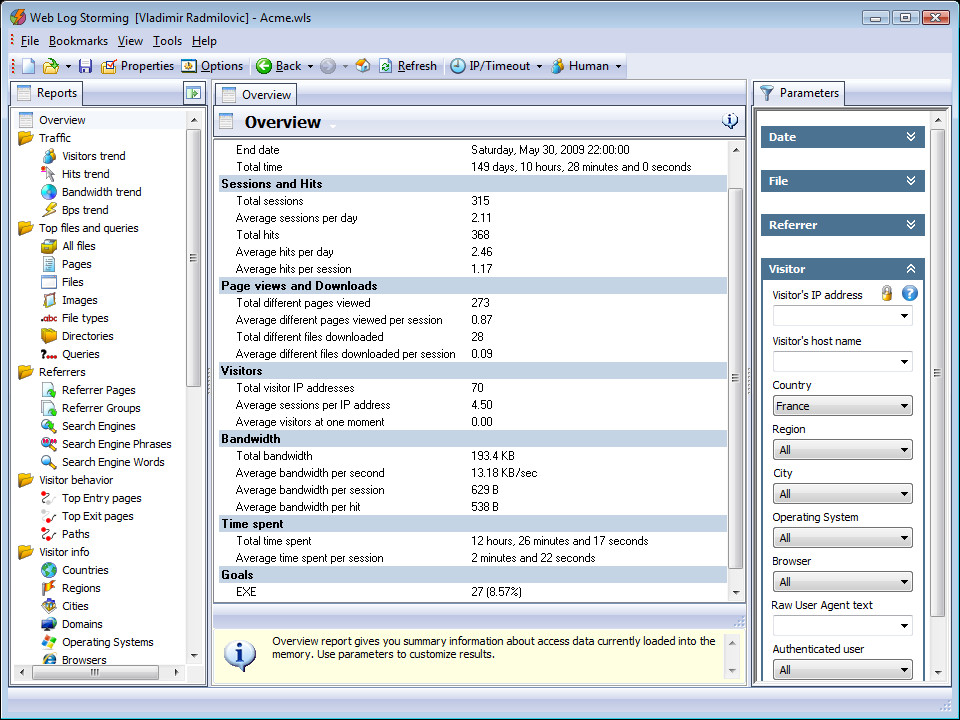The width and height of the screenshot is (960, 720).
Task: Open the Help menu
Action: [204, 41]
